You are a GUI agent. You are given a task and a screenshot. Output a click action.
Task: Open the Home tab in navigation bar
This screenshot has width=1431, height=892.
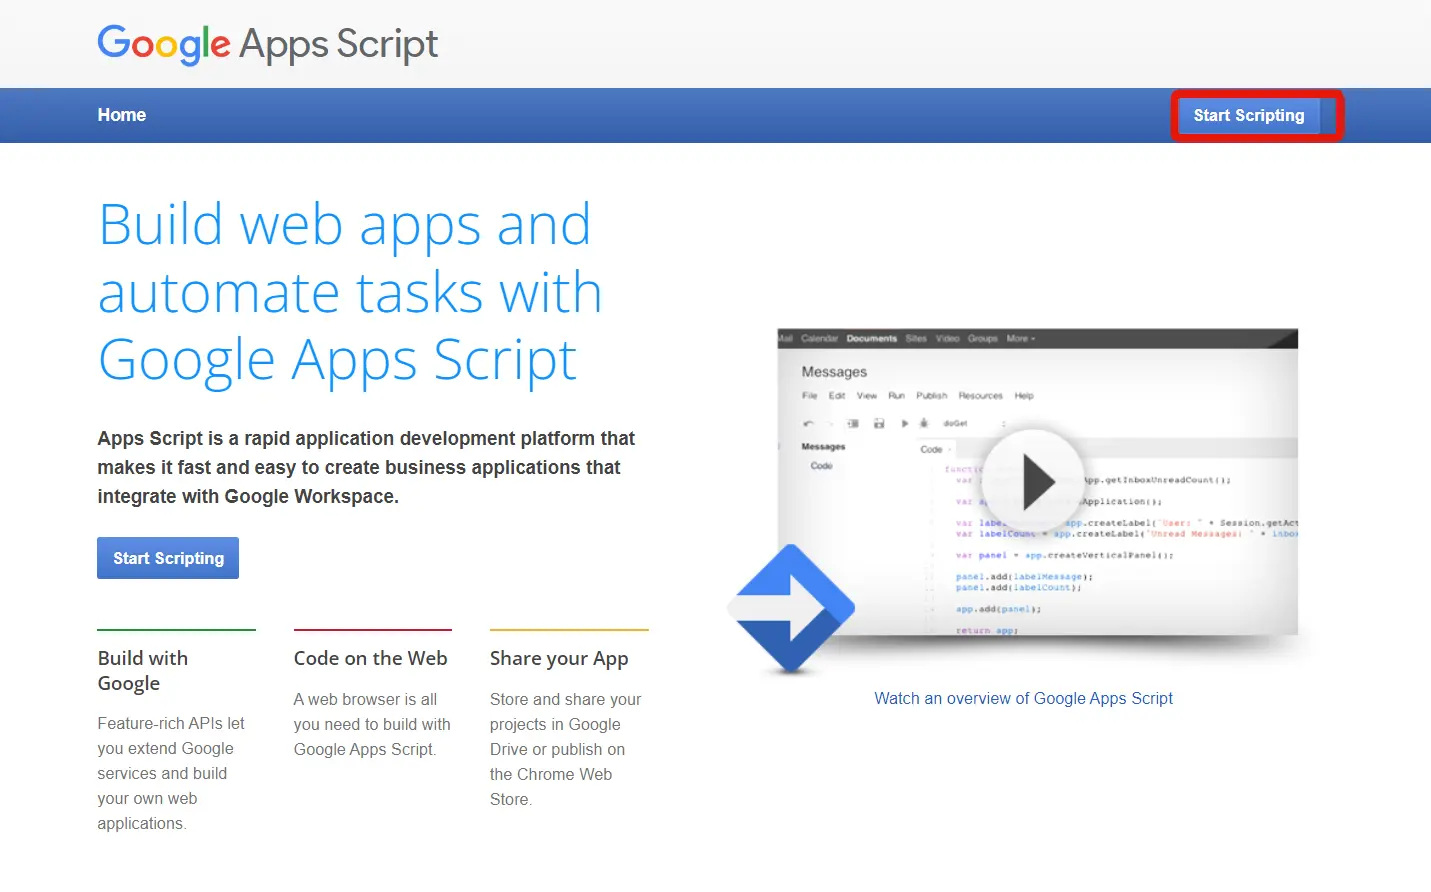tap(122, 115)
